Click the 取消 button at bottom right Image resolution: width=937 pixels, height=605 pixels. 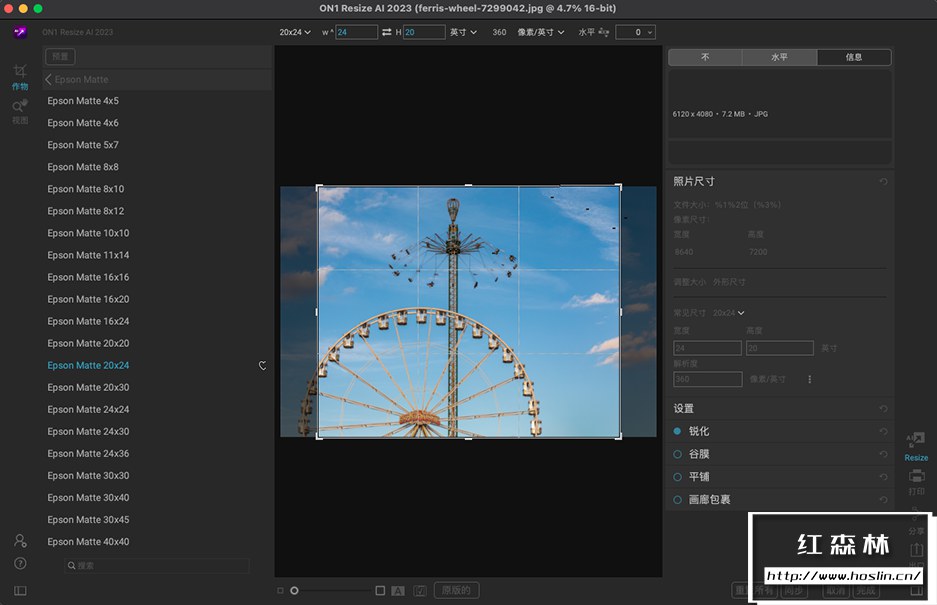coord(834,590)
